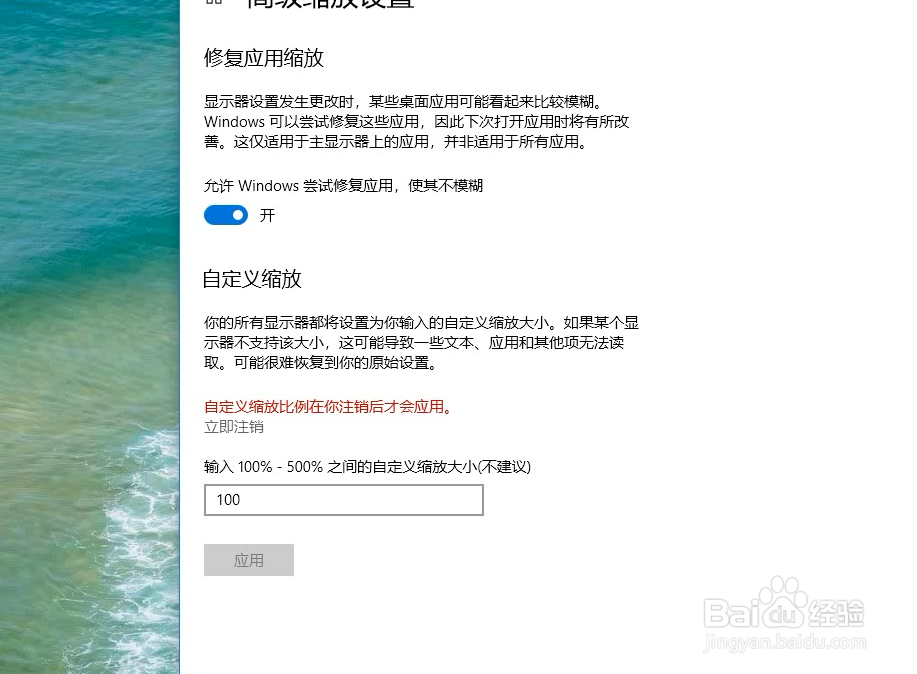Click the red sign-out warning text
The image size is (917, 674).
point(329,407)
